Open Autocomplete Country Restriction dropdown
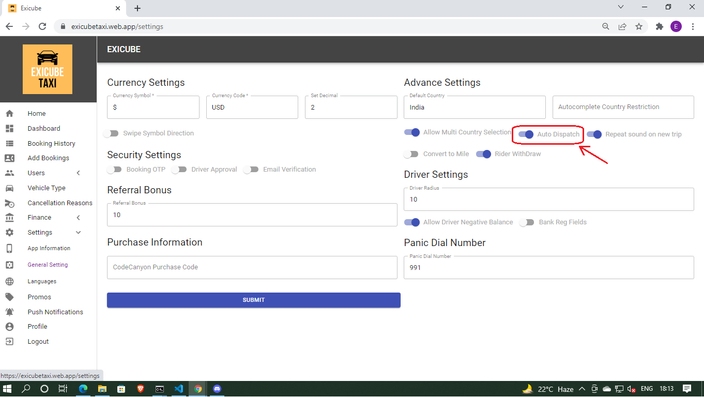Viewport: 704px width, 397px height. pyautogui.click(x=623, y=107)
